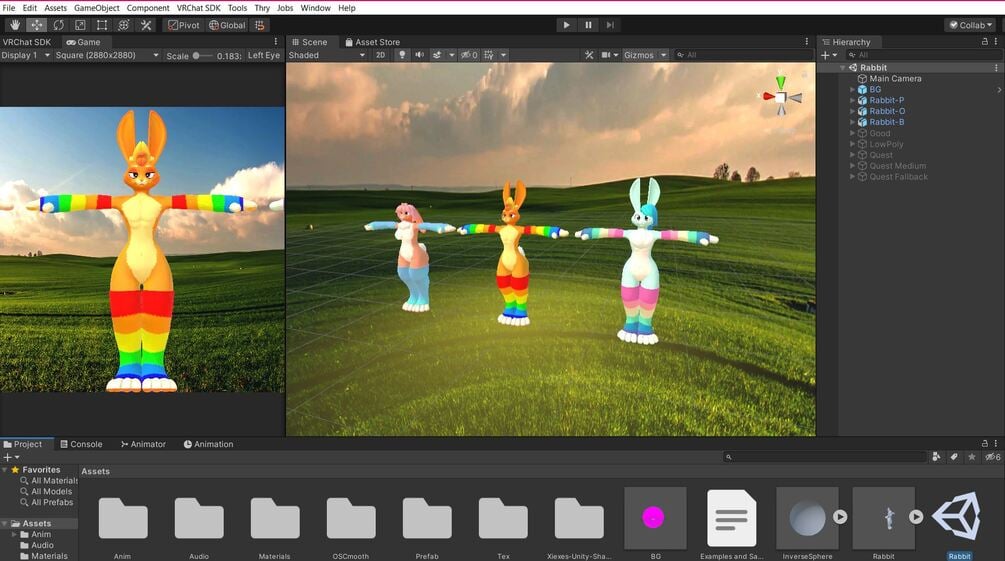
Task: Select the Hand tool in toolbar
Action: coord(15,25)
